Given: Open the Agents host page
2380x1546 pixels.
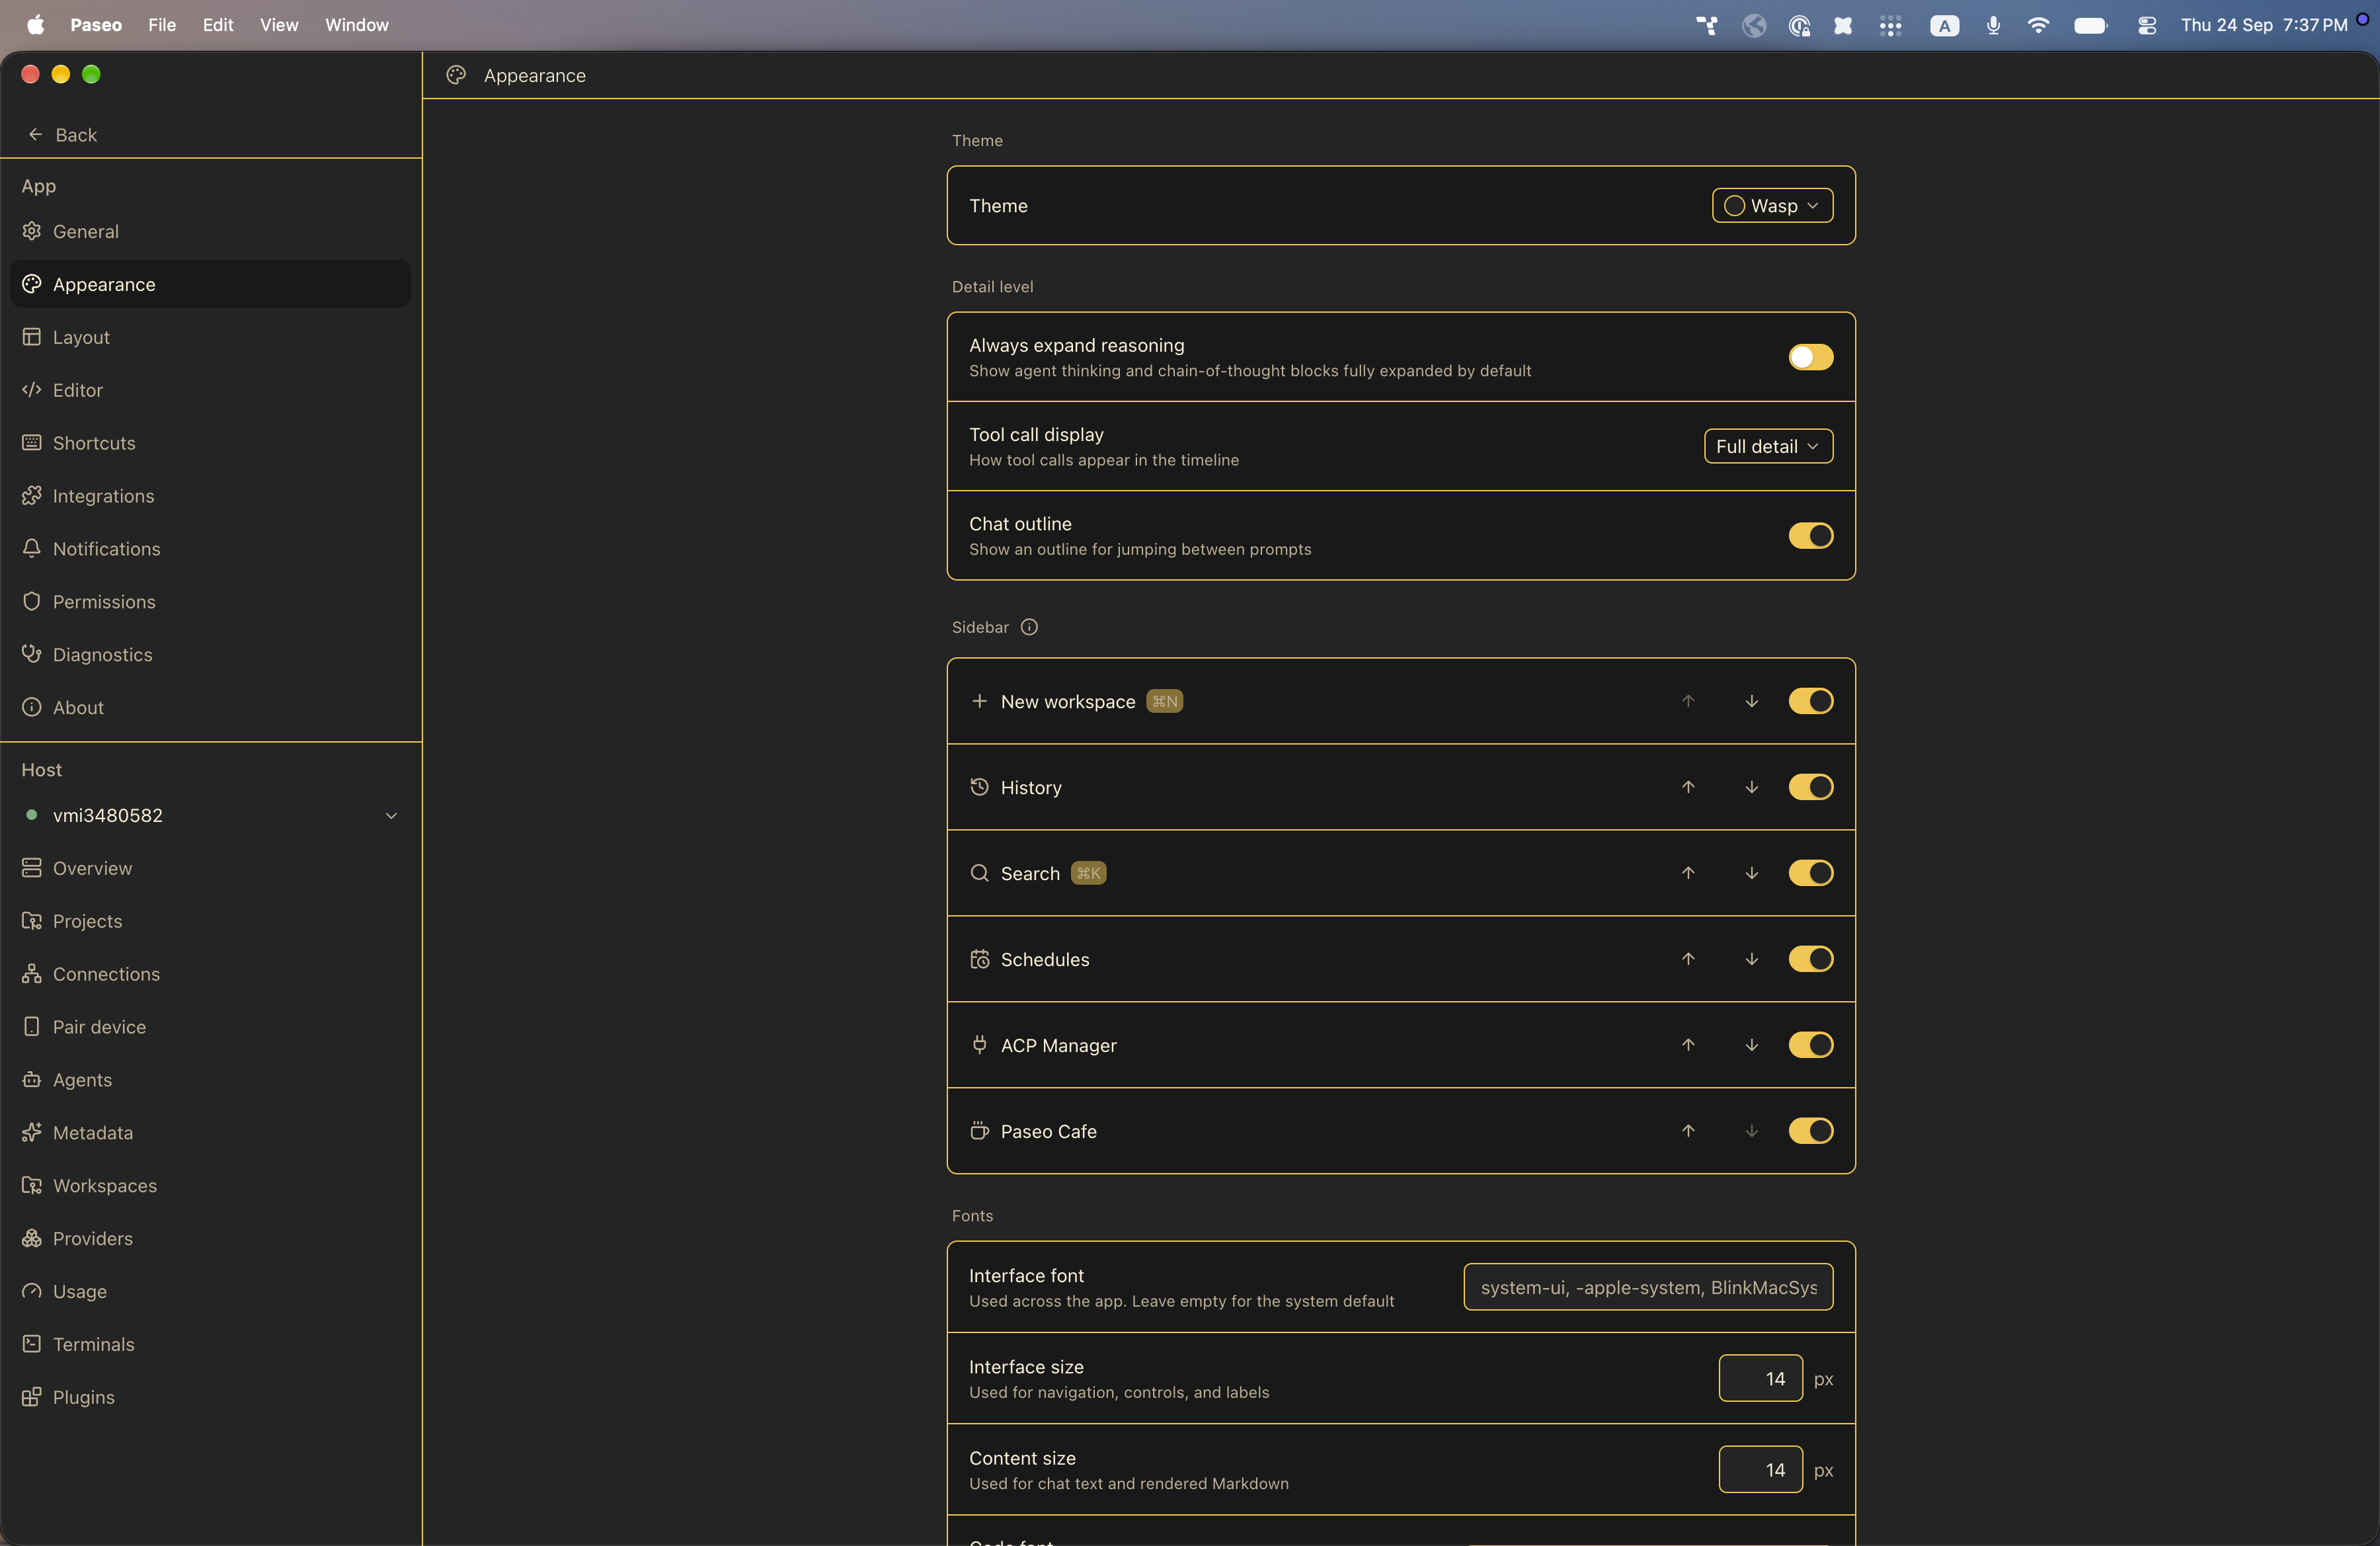Looking at the screenshot, I should [x=211, y=1080].
